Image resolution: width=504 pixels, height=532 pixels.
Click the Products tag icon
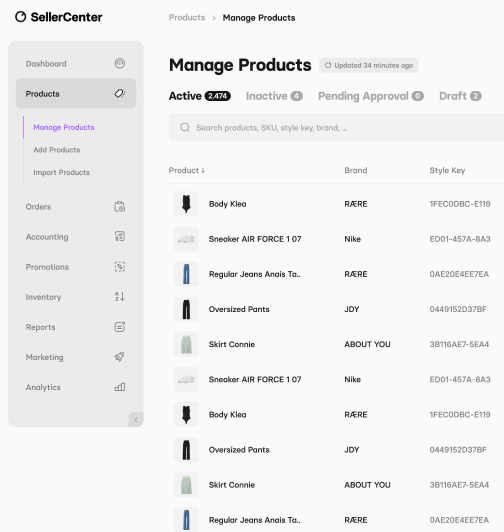(119, 93)
